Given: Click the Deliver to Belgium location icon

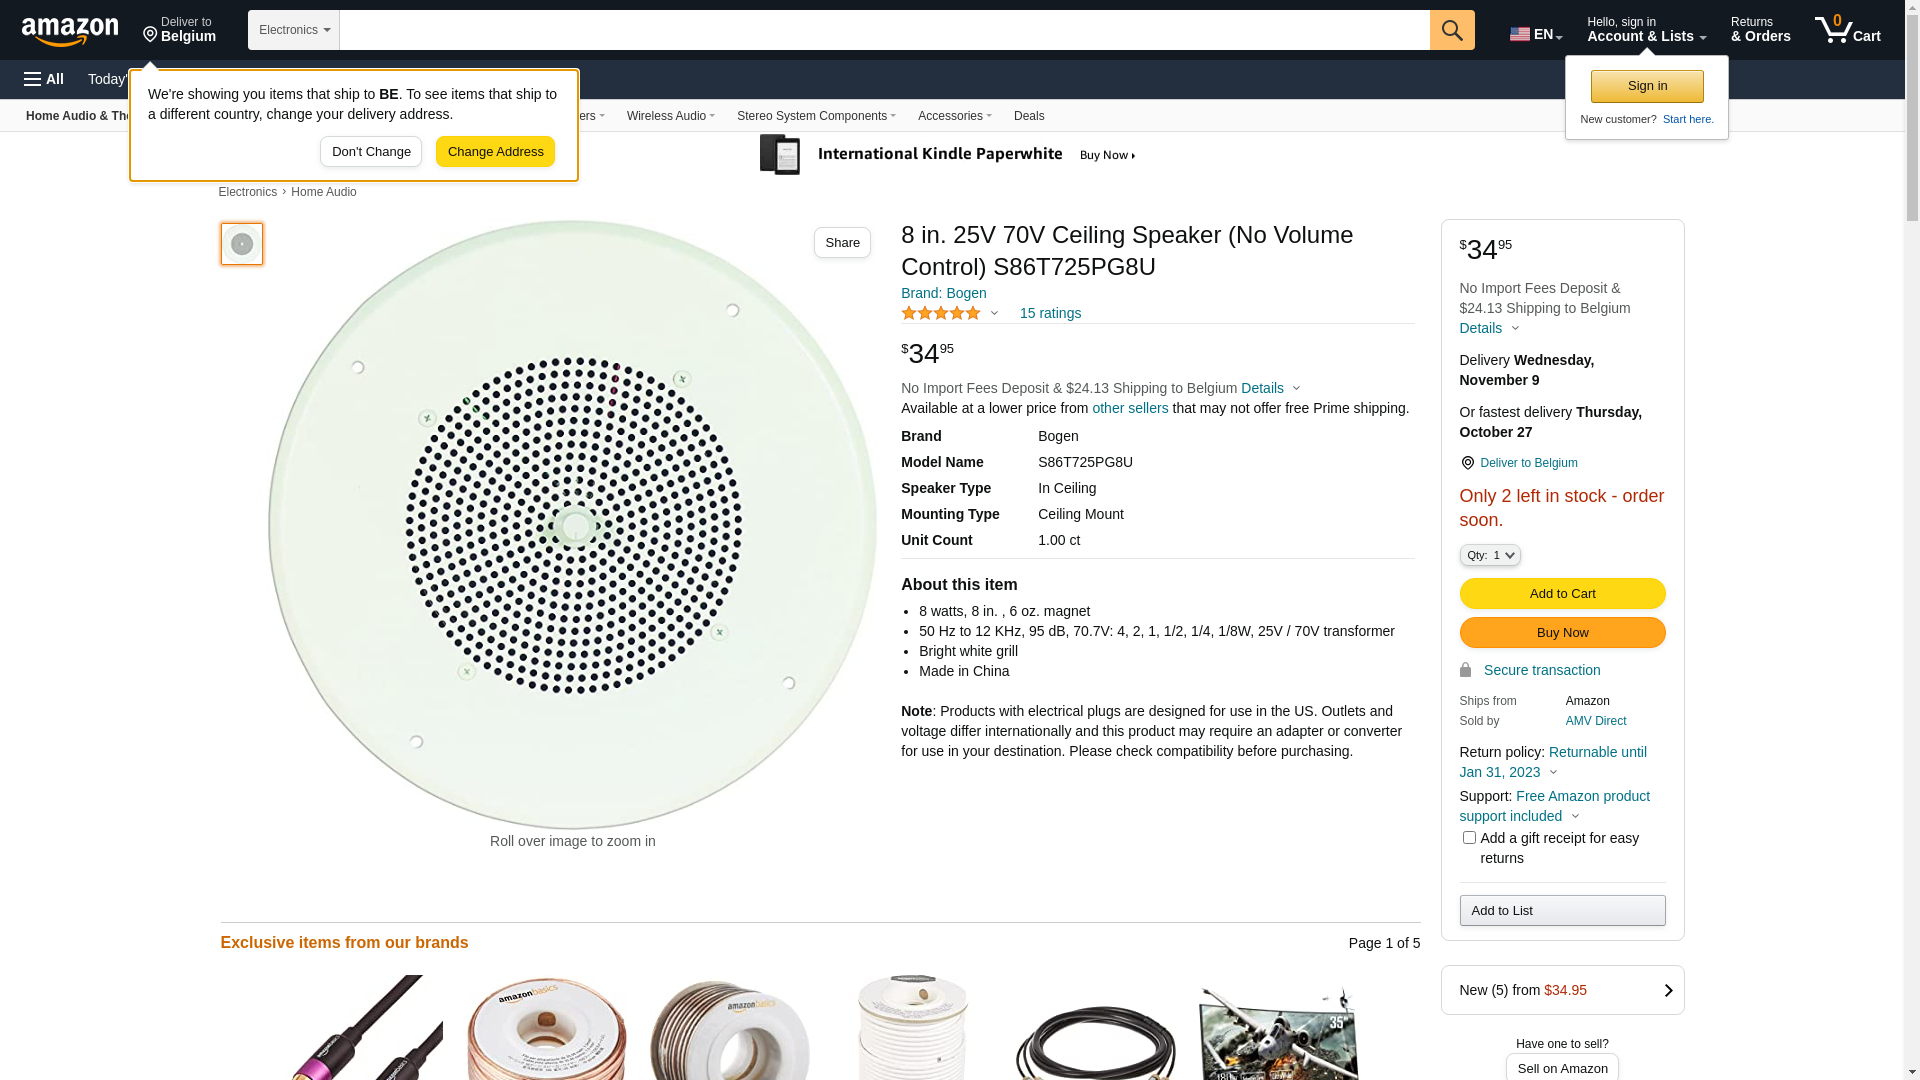Looking at the screenshot, I should (x=1467, y=463).
